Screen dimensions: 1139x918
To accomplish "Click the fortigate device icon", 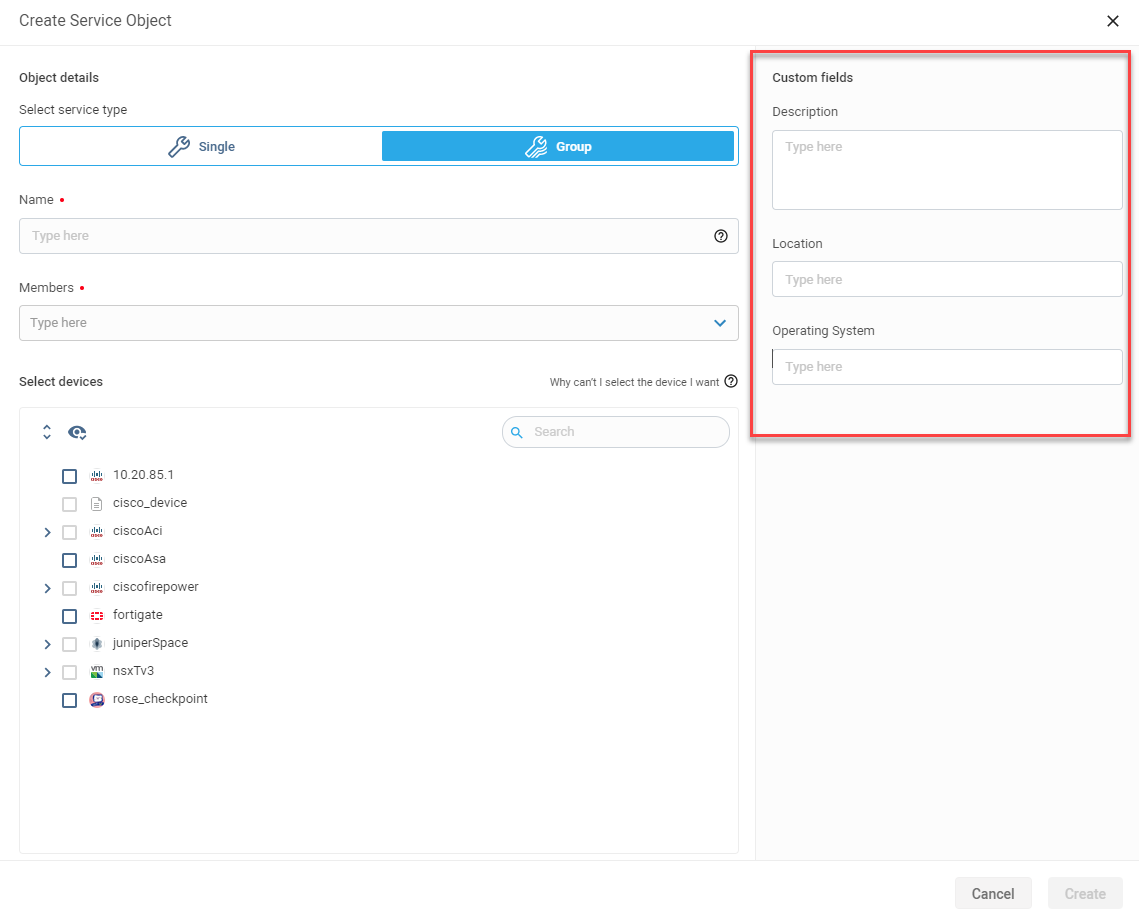I will point(97,615).
